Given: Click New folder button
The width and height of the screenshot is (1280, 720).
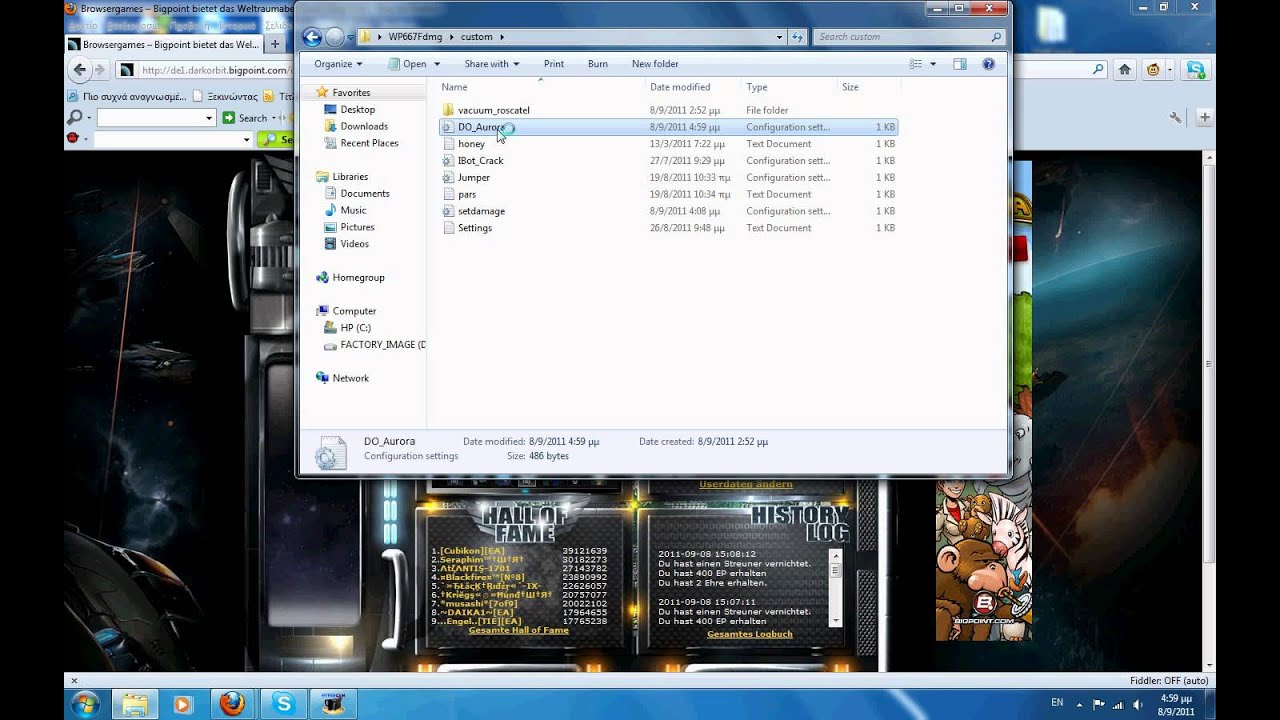Looking at the screenshot, I should coord(655,64).
